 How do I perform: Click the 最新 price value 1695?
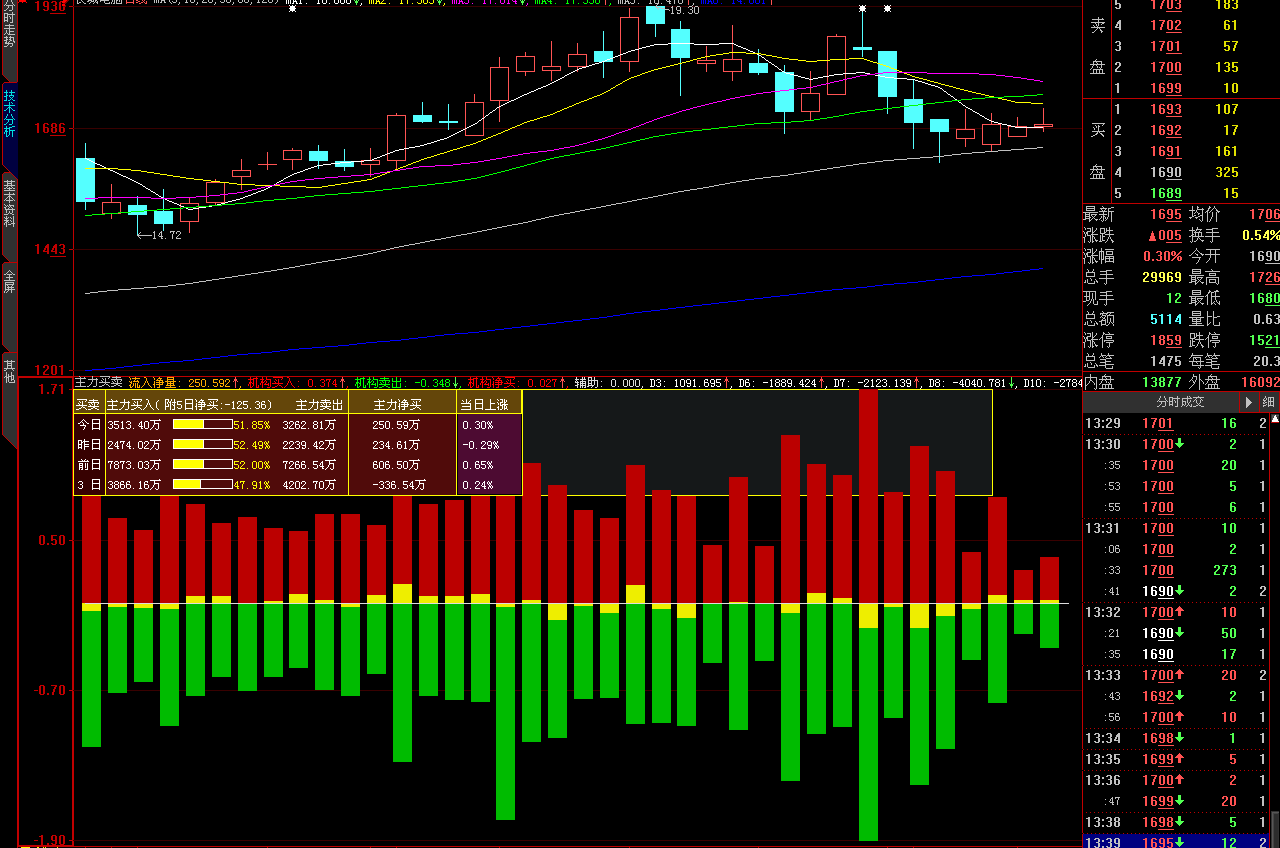pos(1166,214)
